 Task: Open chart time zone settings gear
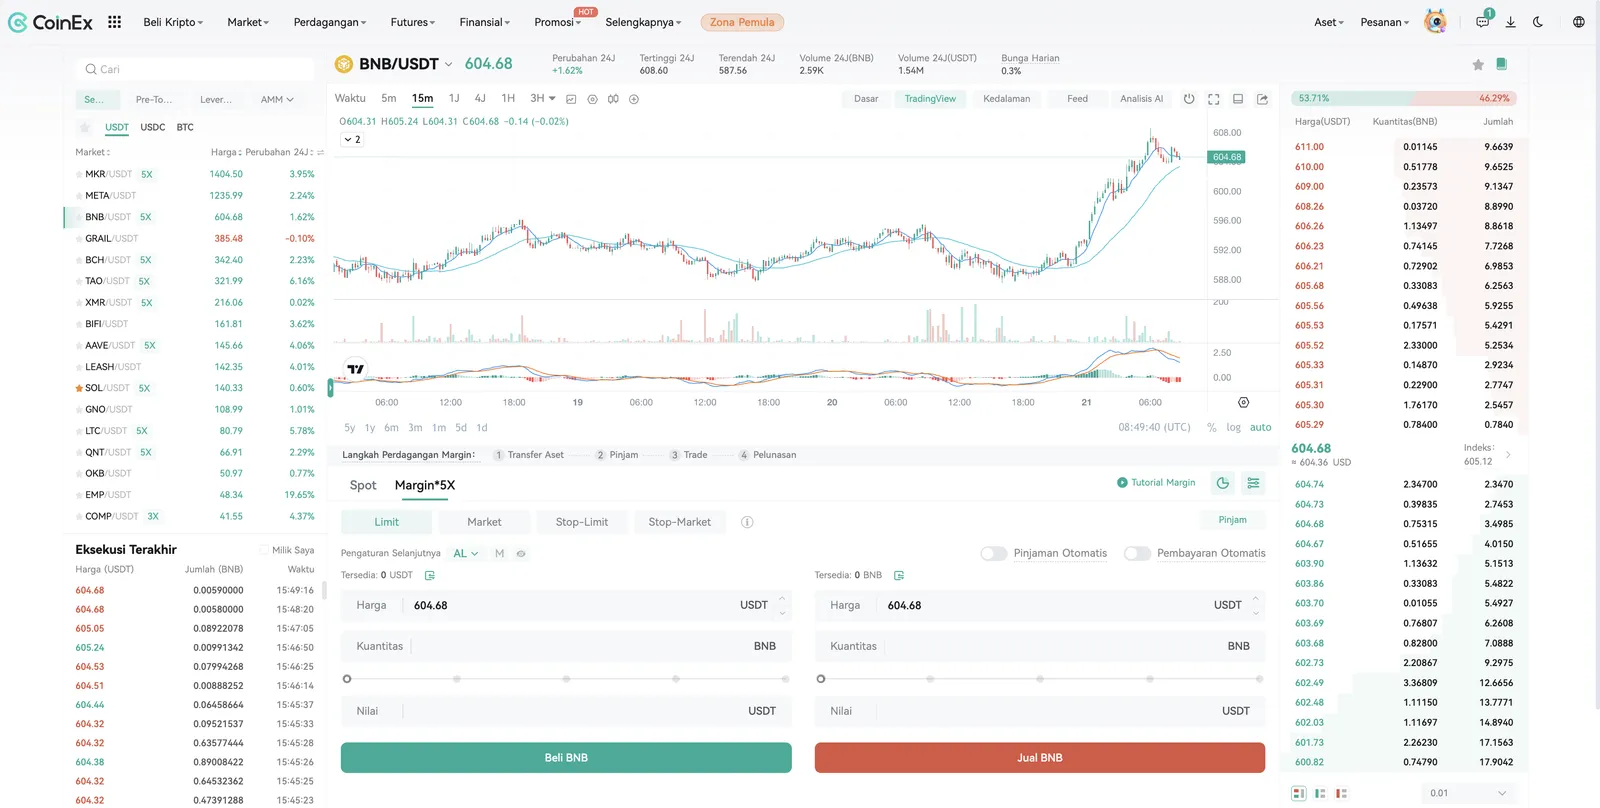pyautogui.click(x=1244, y=402)
